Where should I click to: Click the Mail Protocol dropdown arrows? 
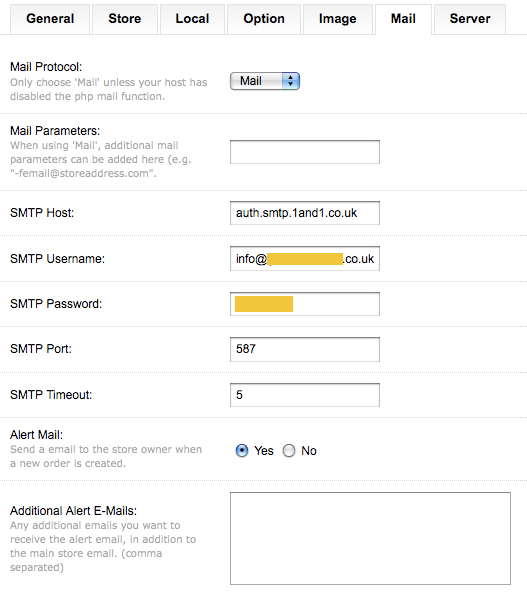(x=291, y=81)
